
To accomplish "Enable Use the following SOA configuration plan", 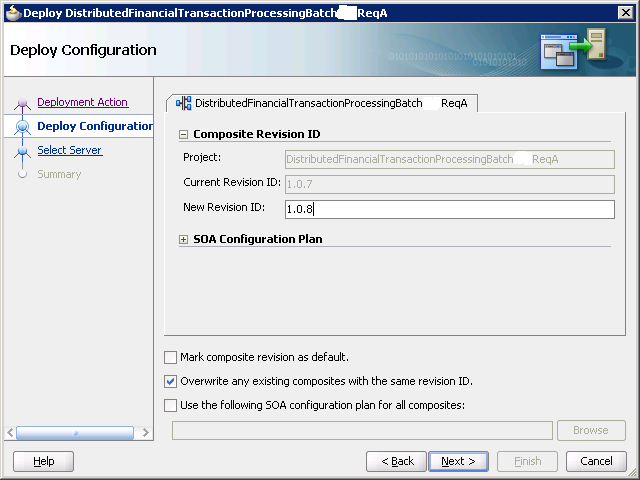I will pos(170,405).
